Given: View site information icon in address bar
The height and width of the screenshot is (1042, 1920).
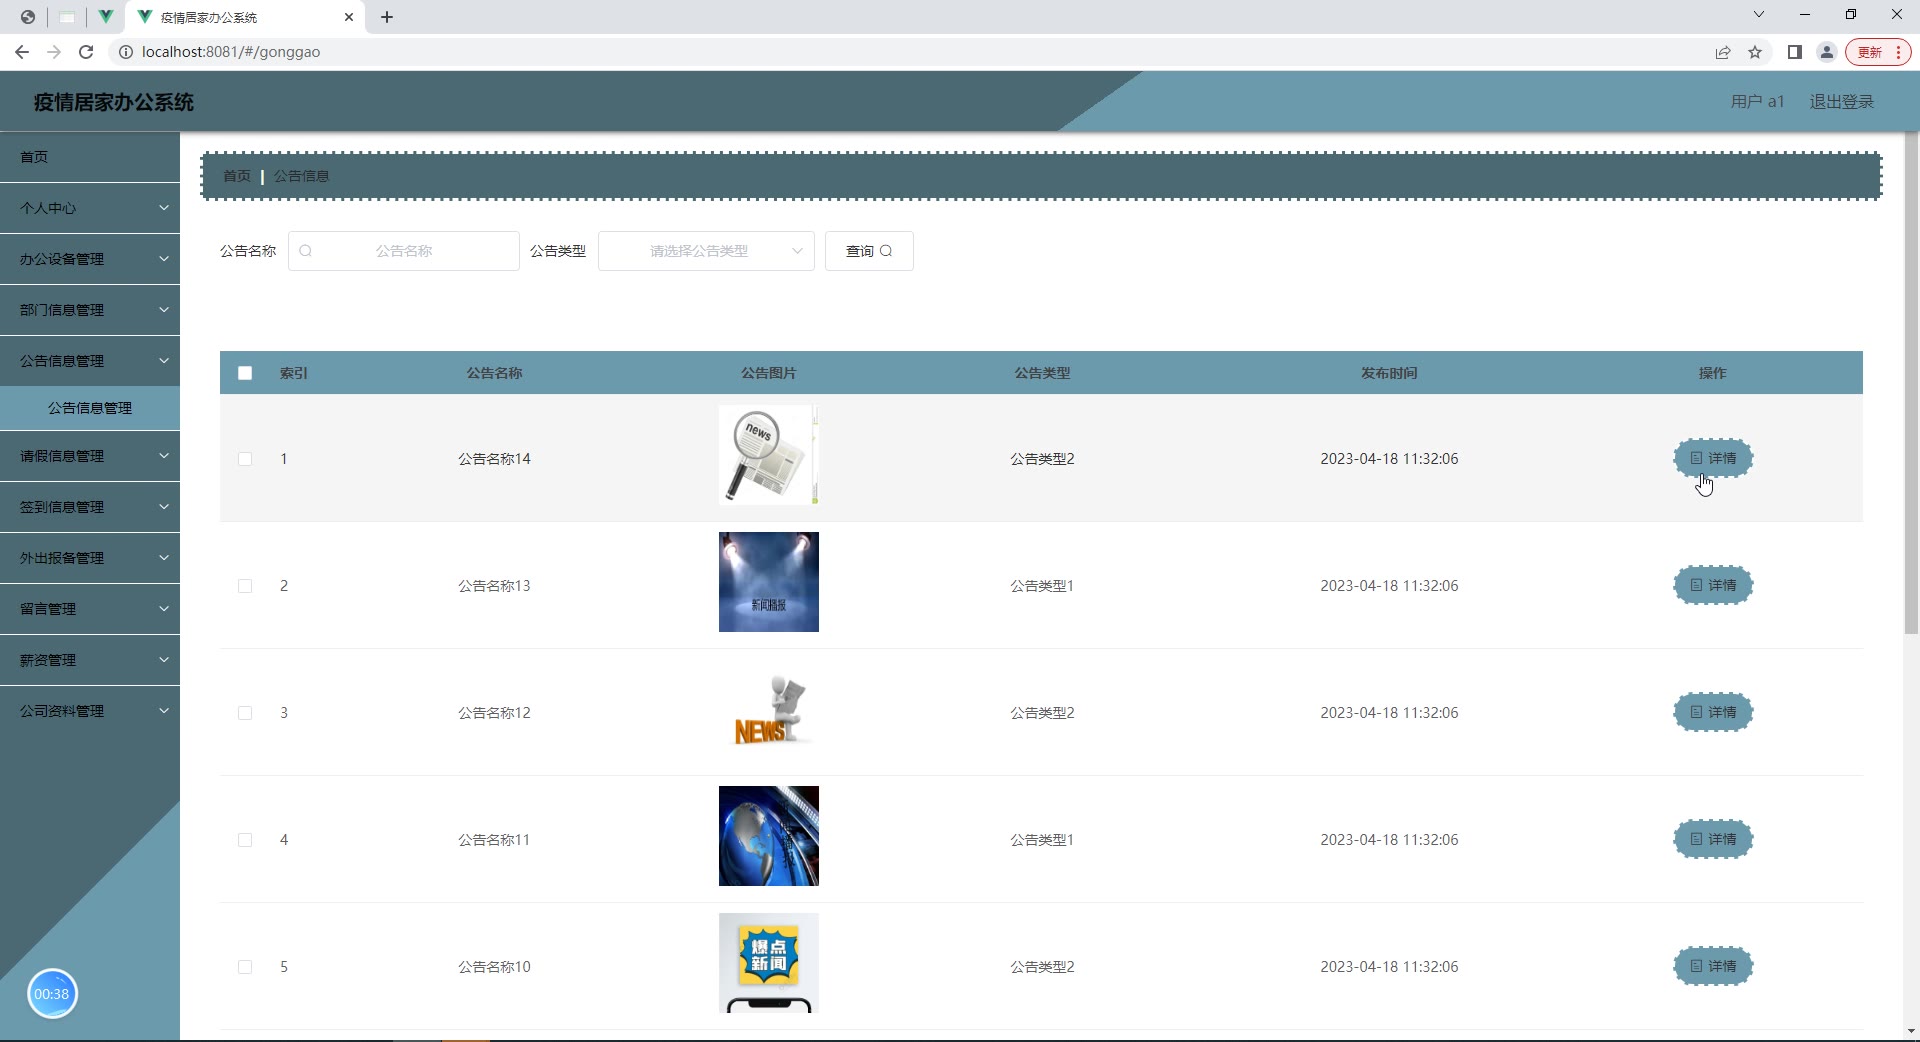Looking at the screenshot, I should (126, 52).
